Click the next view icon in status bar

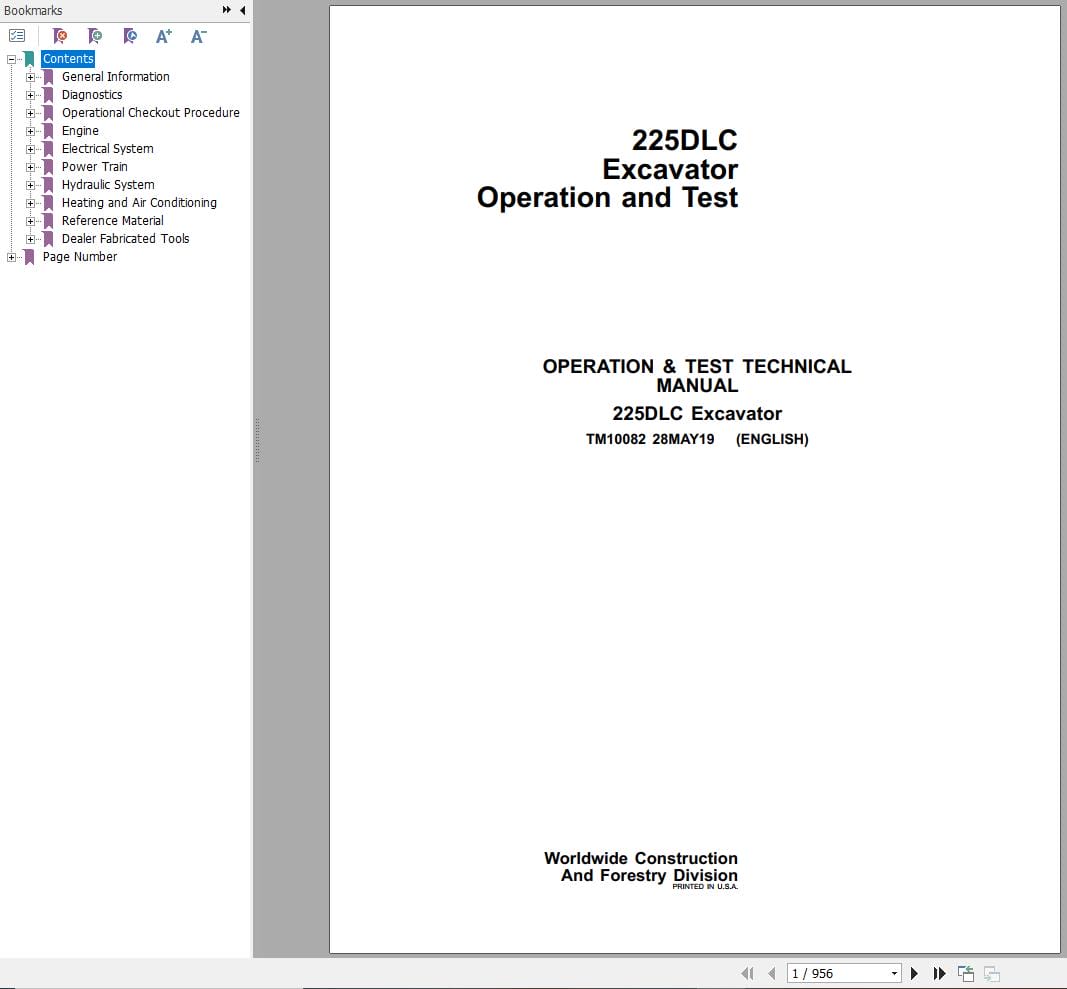tap(992, 973)
